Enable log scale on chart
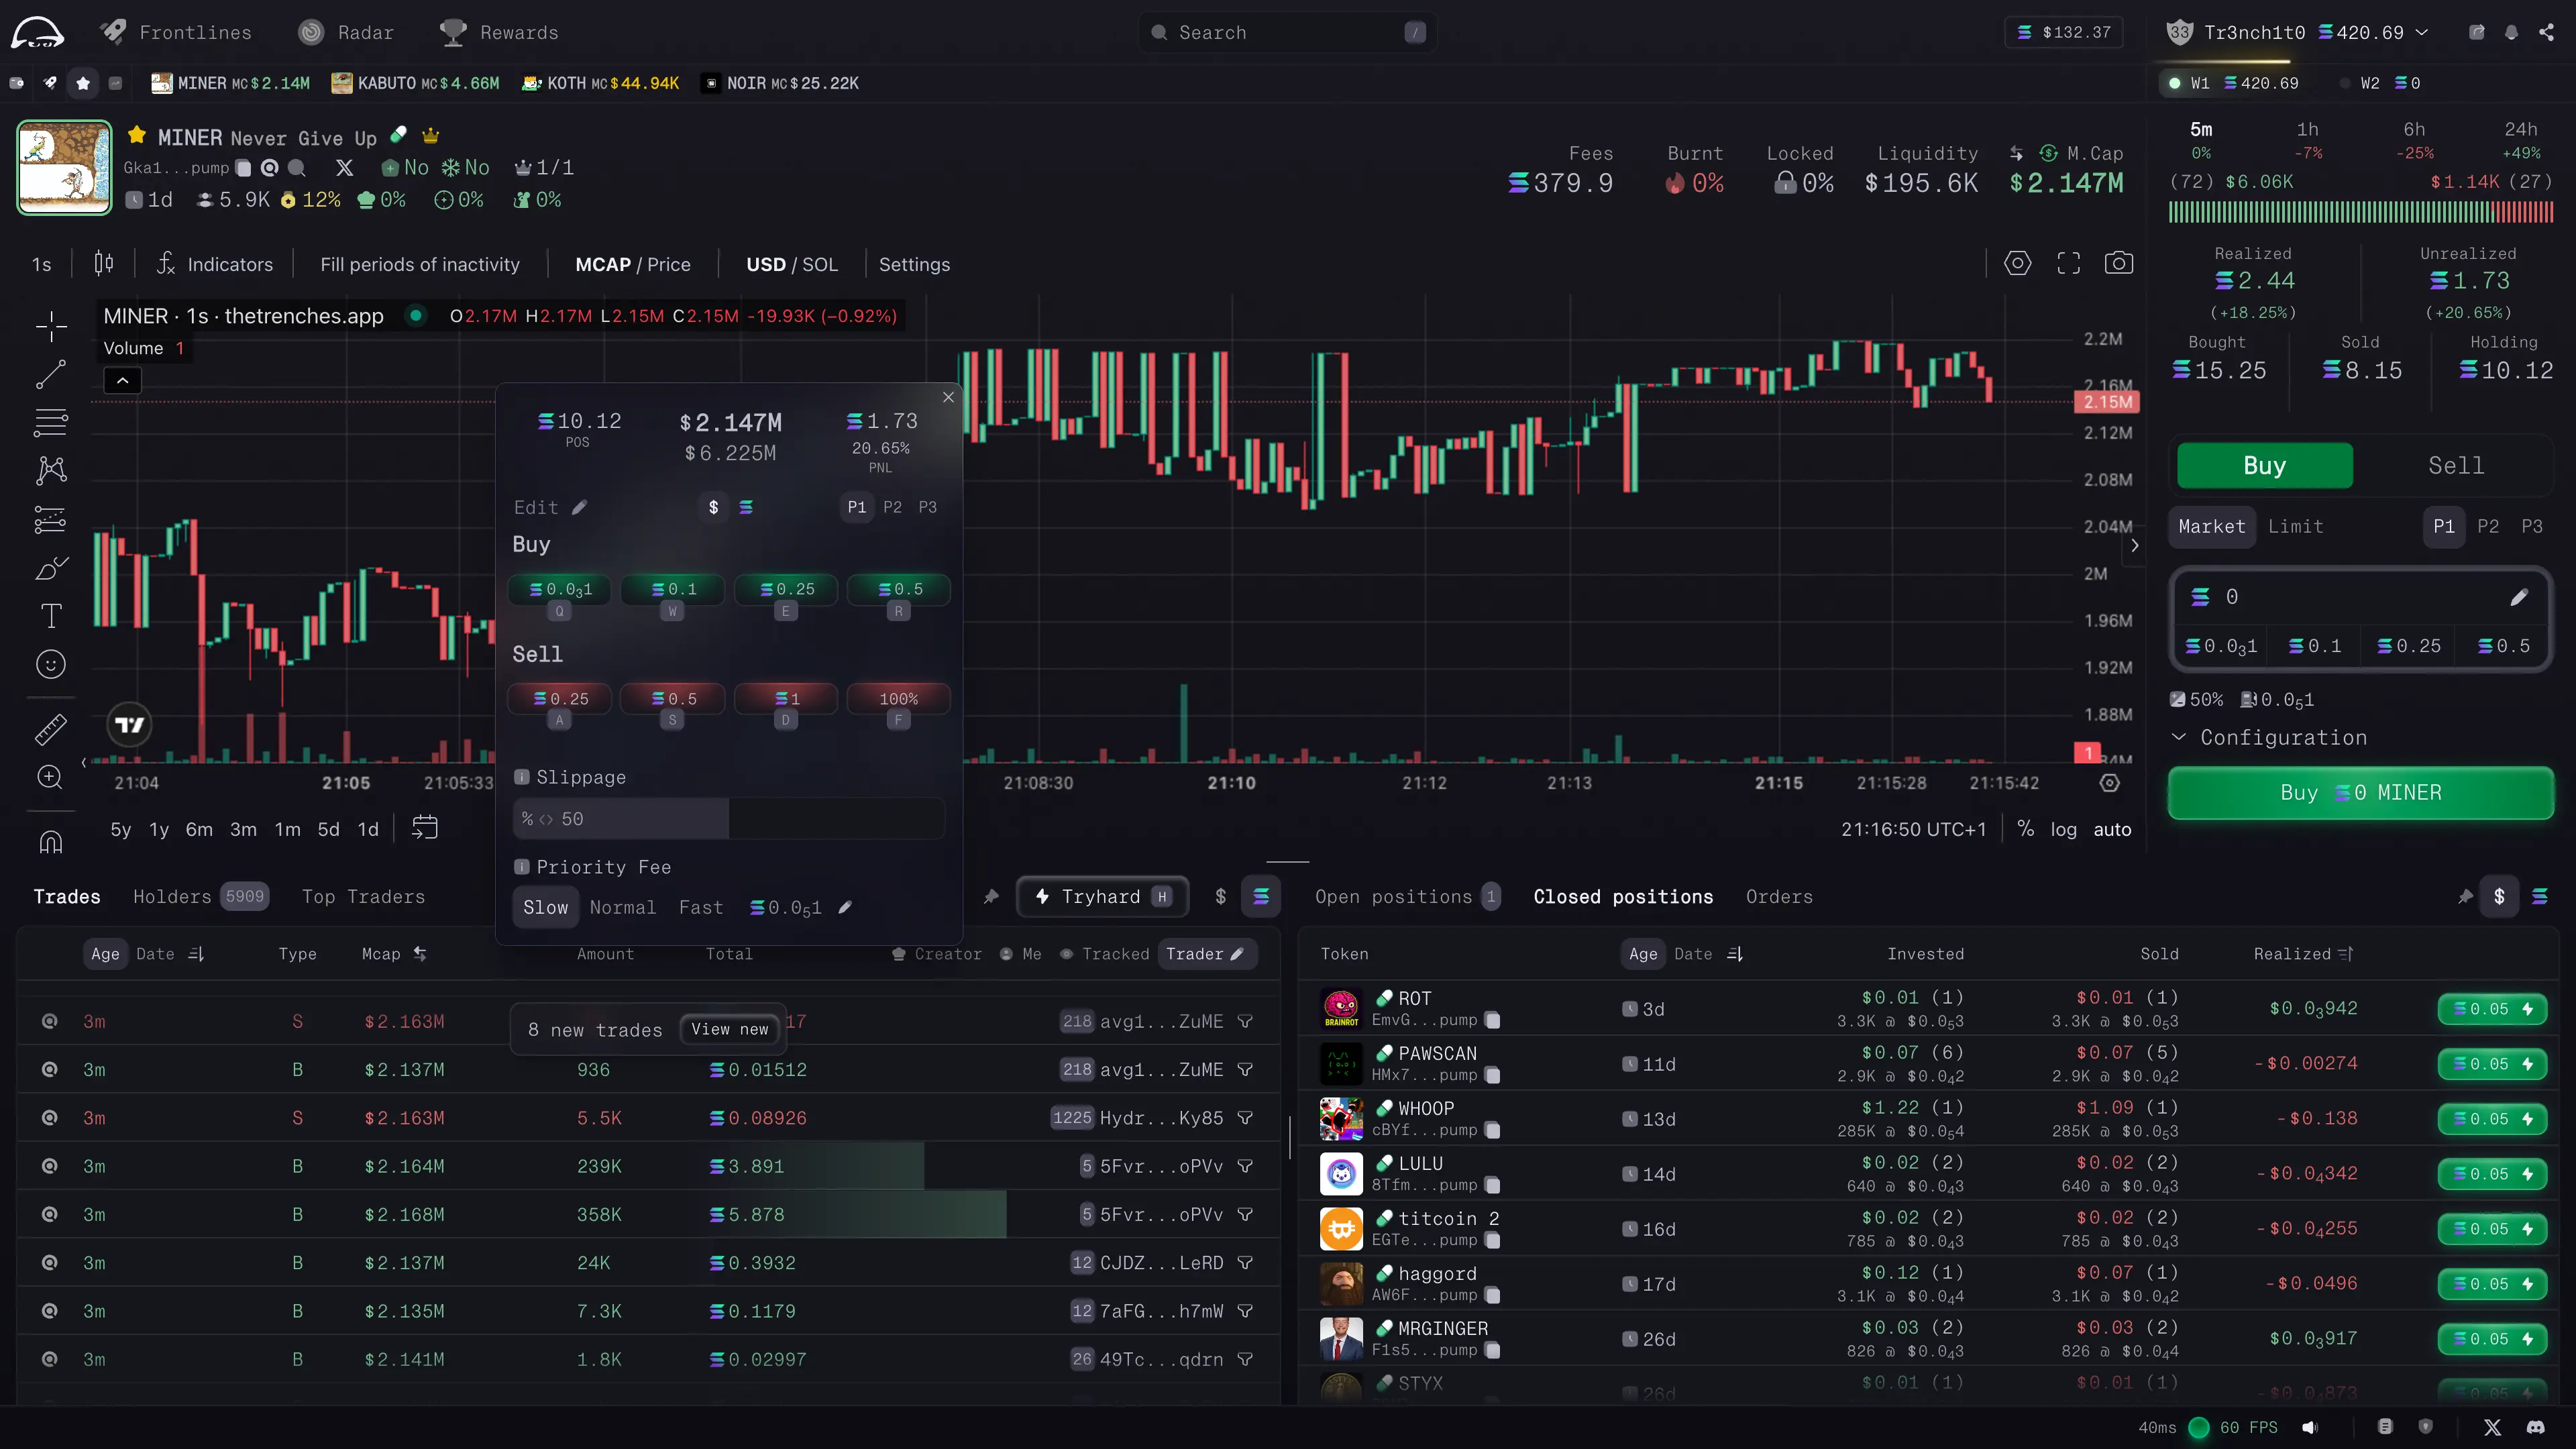The height and width of the screenshot is (1449, 2576). [x=2063, y=829]
